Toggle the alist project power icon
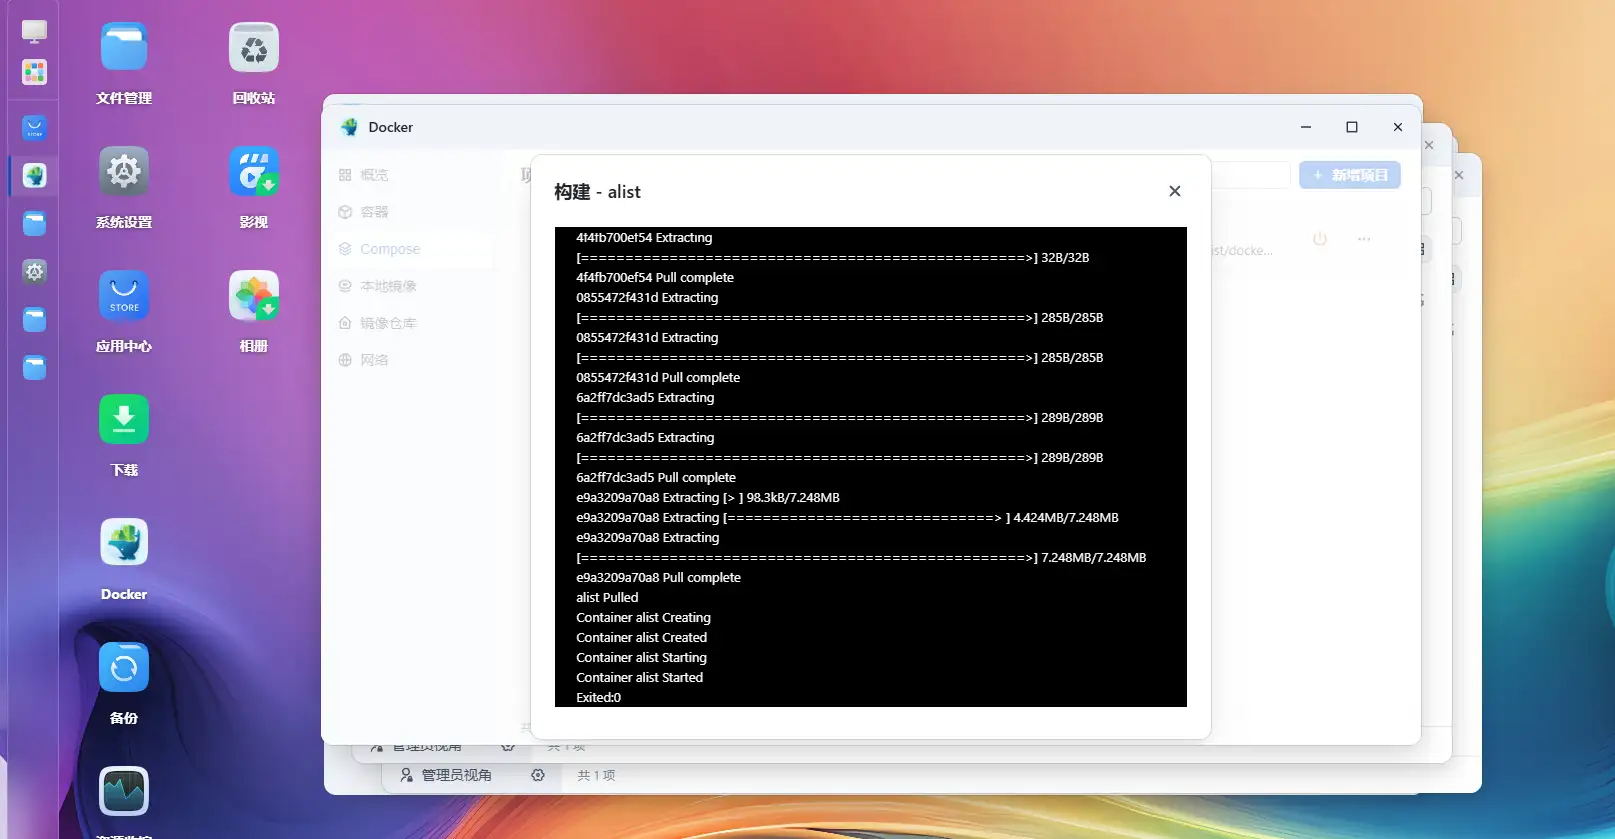 1320,239
